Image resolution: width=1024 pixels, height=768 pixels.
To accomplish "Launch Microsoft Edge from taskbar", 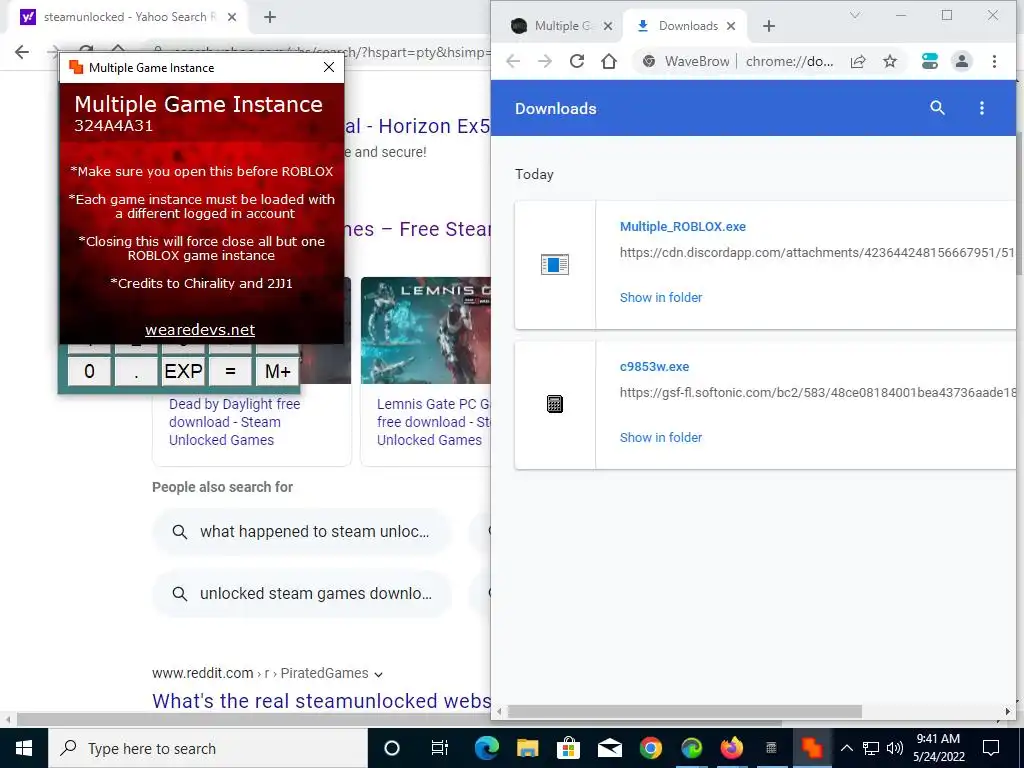I will pos(487,748).
